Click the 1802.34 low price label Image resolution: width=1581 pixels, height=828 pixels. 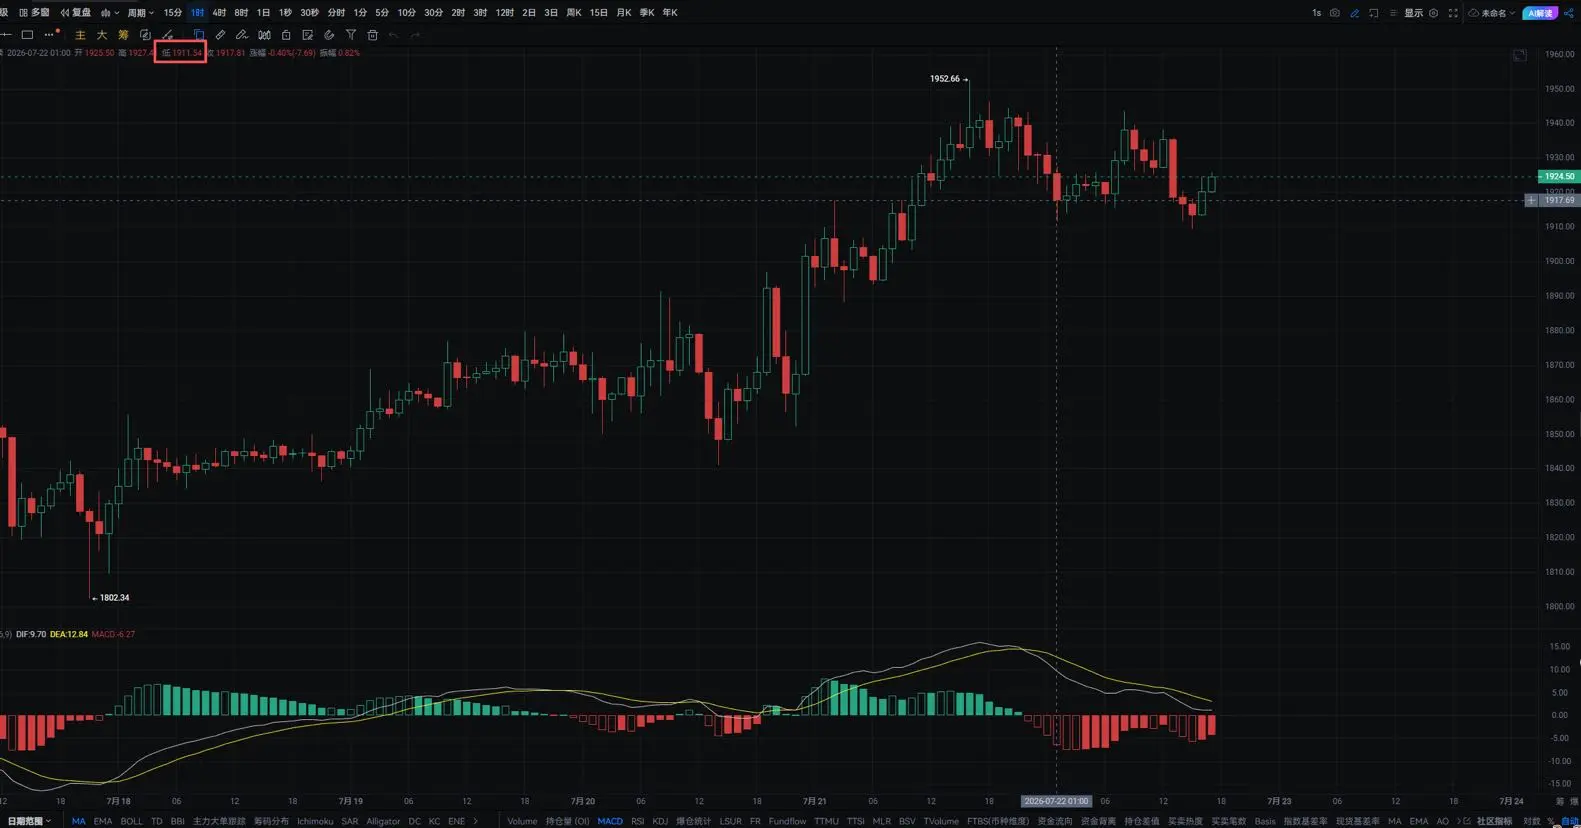tap(114, 598)
